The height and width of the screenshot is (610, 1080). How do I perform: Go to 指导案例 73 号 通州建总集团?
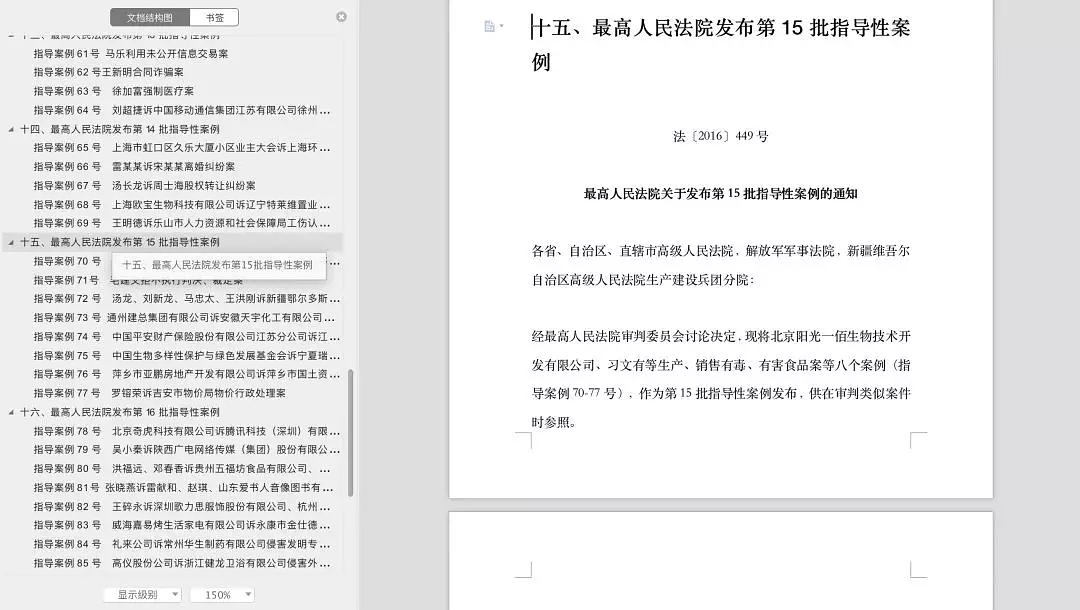[x=184, y=317]
